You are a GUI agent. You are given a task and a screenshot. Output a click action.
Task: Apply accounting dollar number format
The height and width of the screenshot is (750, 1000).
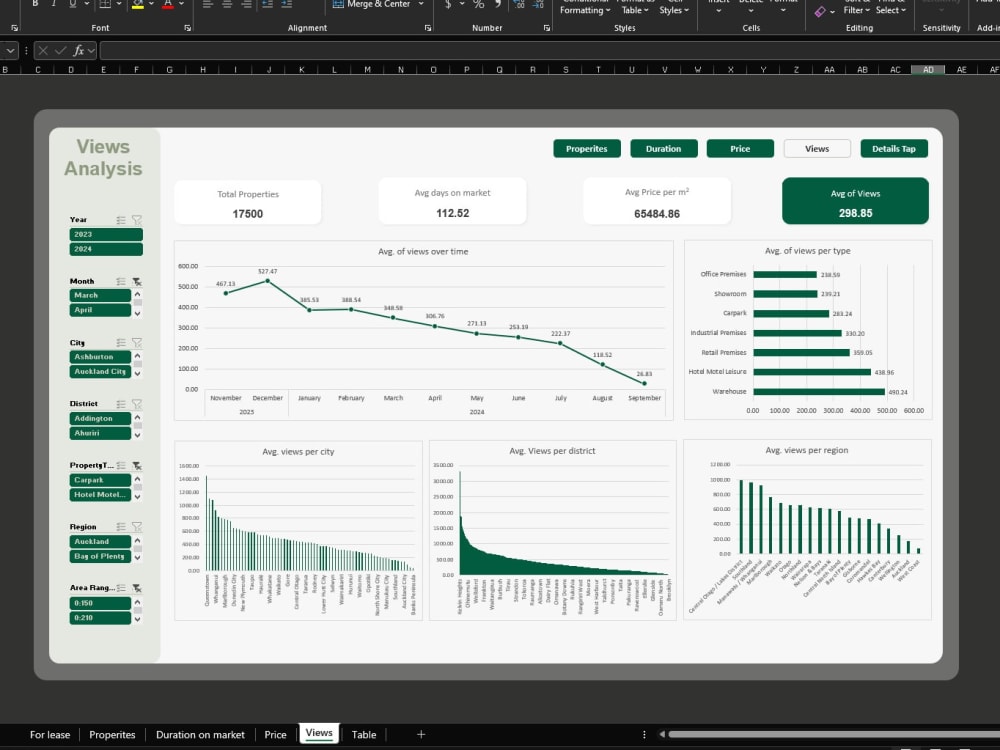pyautogui.click(x=448, y=4)
